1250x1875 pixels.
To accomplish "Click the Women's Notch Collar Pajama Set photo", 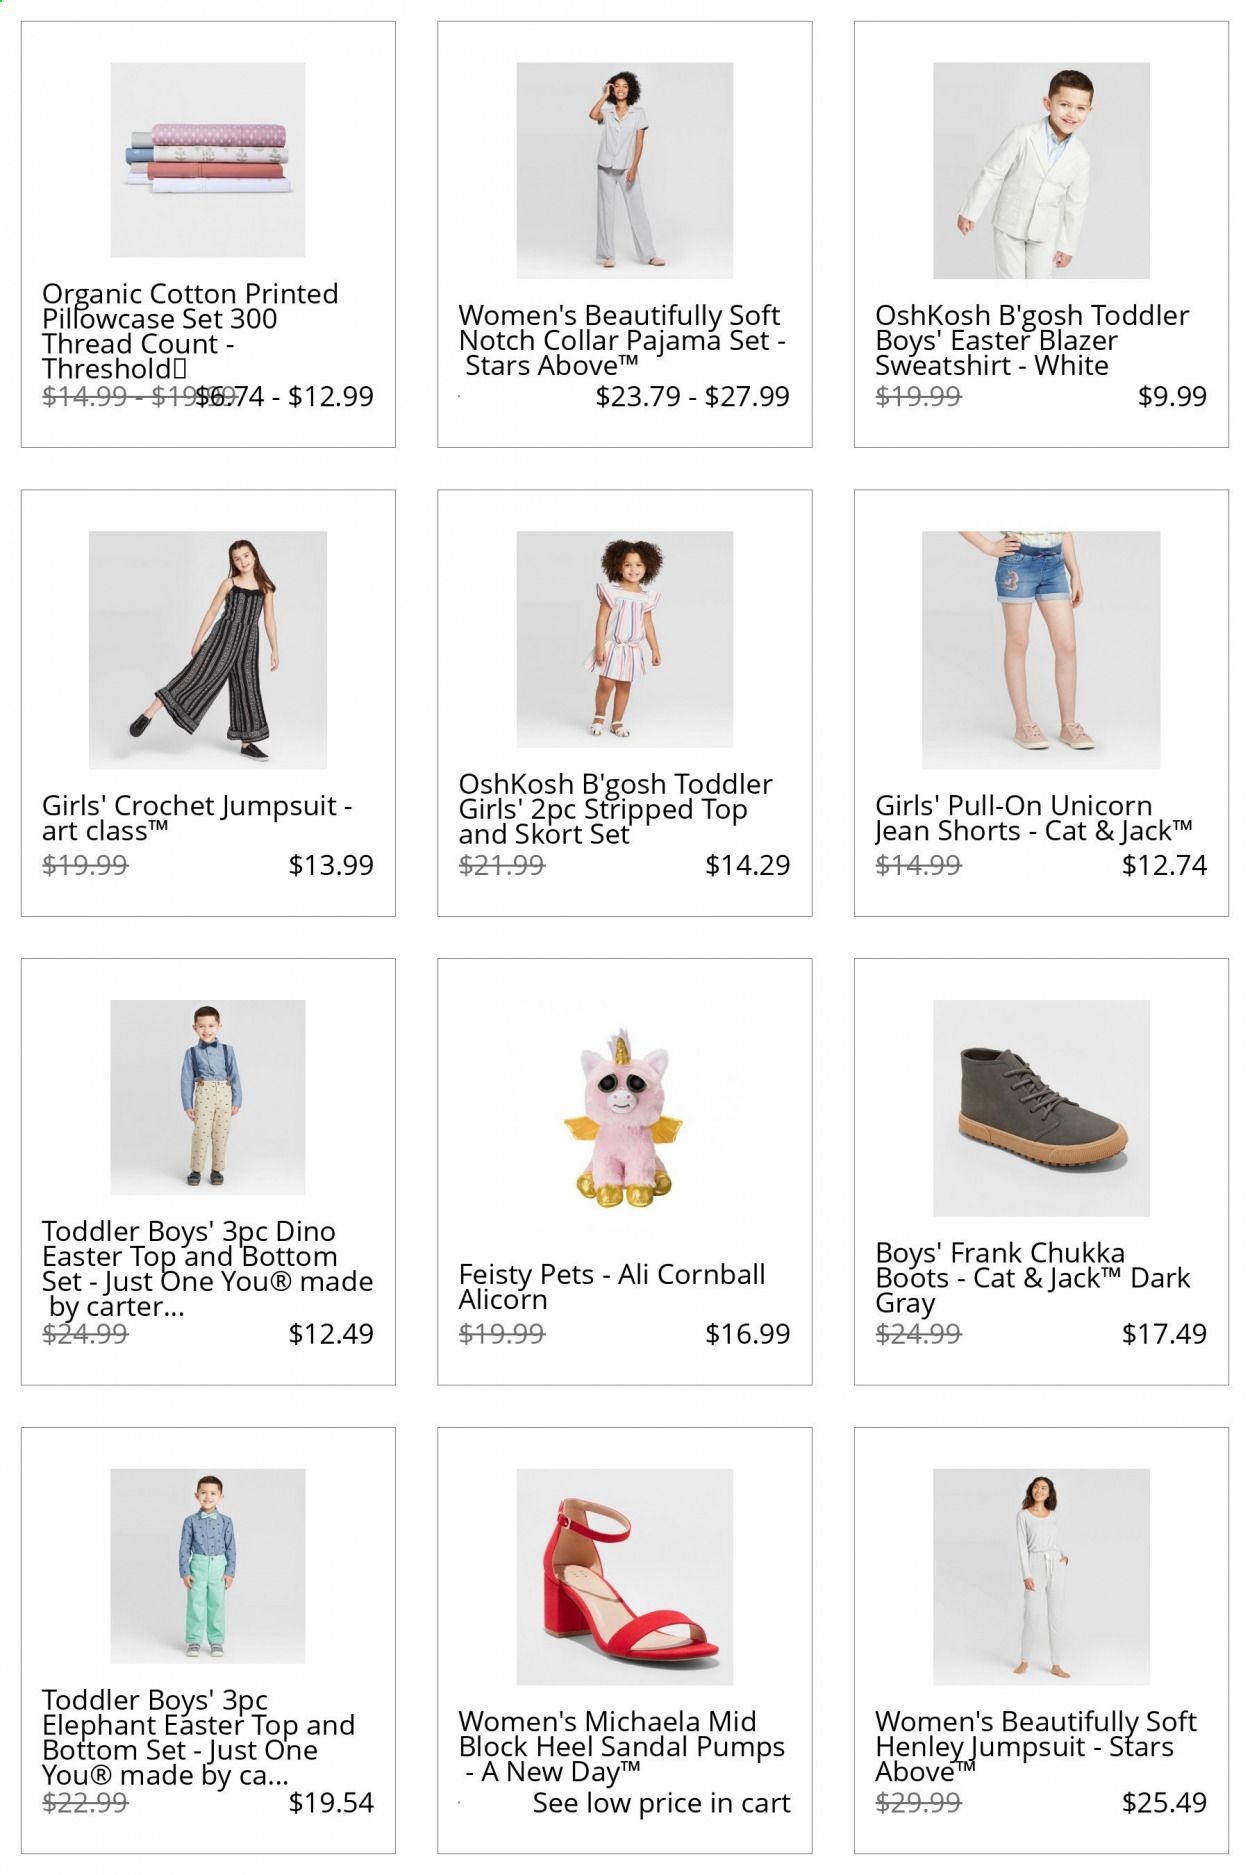I will pyautogui.click(x=624, y=171).
